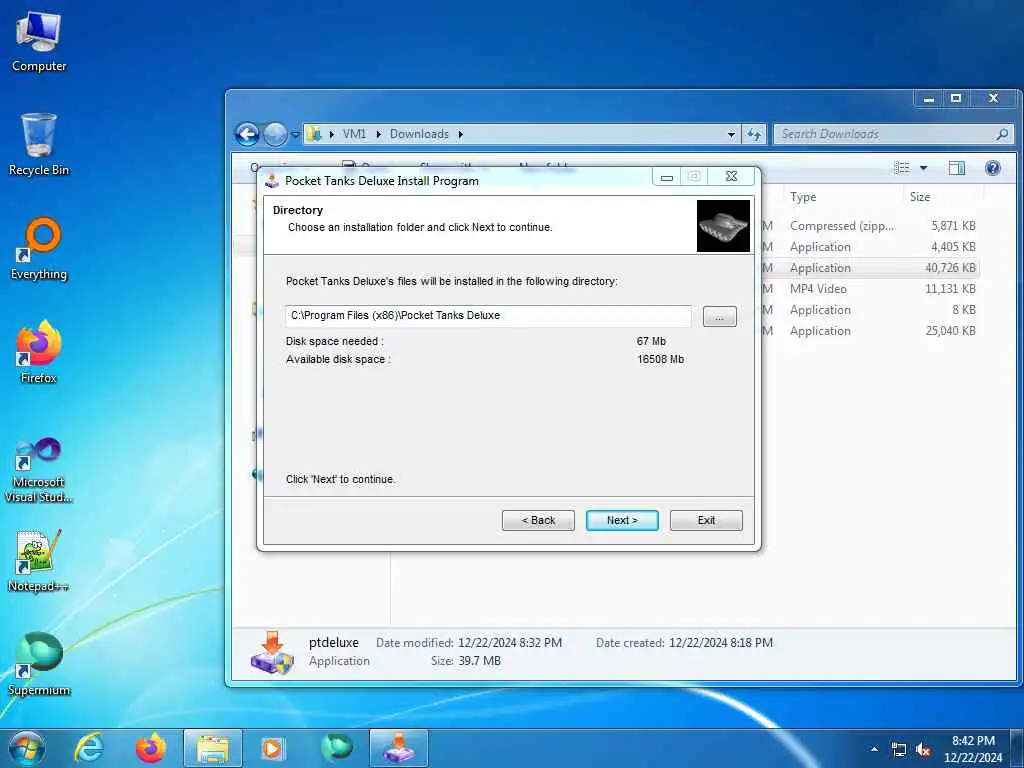This screenshot has height=768, width=1024.
Task: Select the Everything desktop shortcut
Action: [x=39, y=249]
